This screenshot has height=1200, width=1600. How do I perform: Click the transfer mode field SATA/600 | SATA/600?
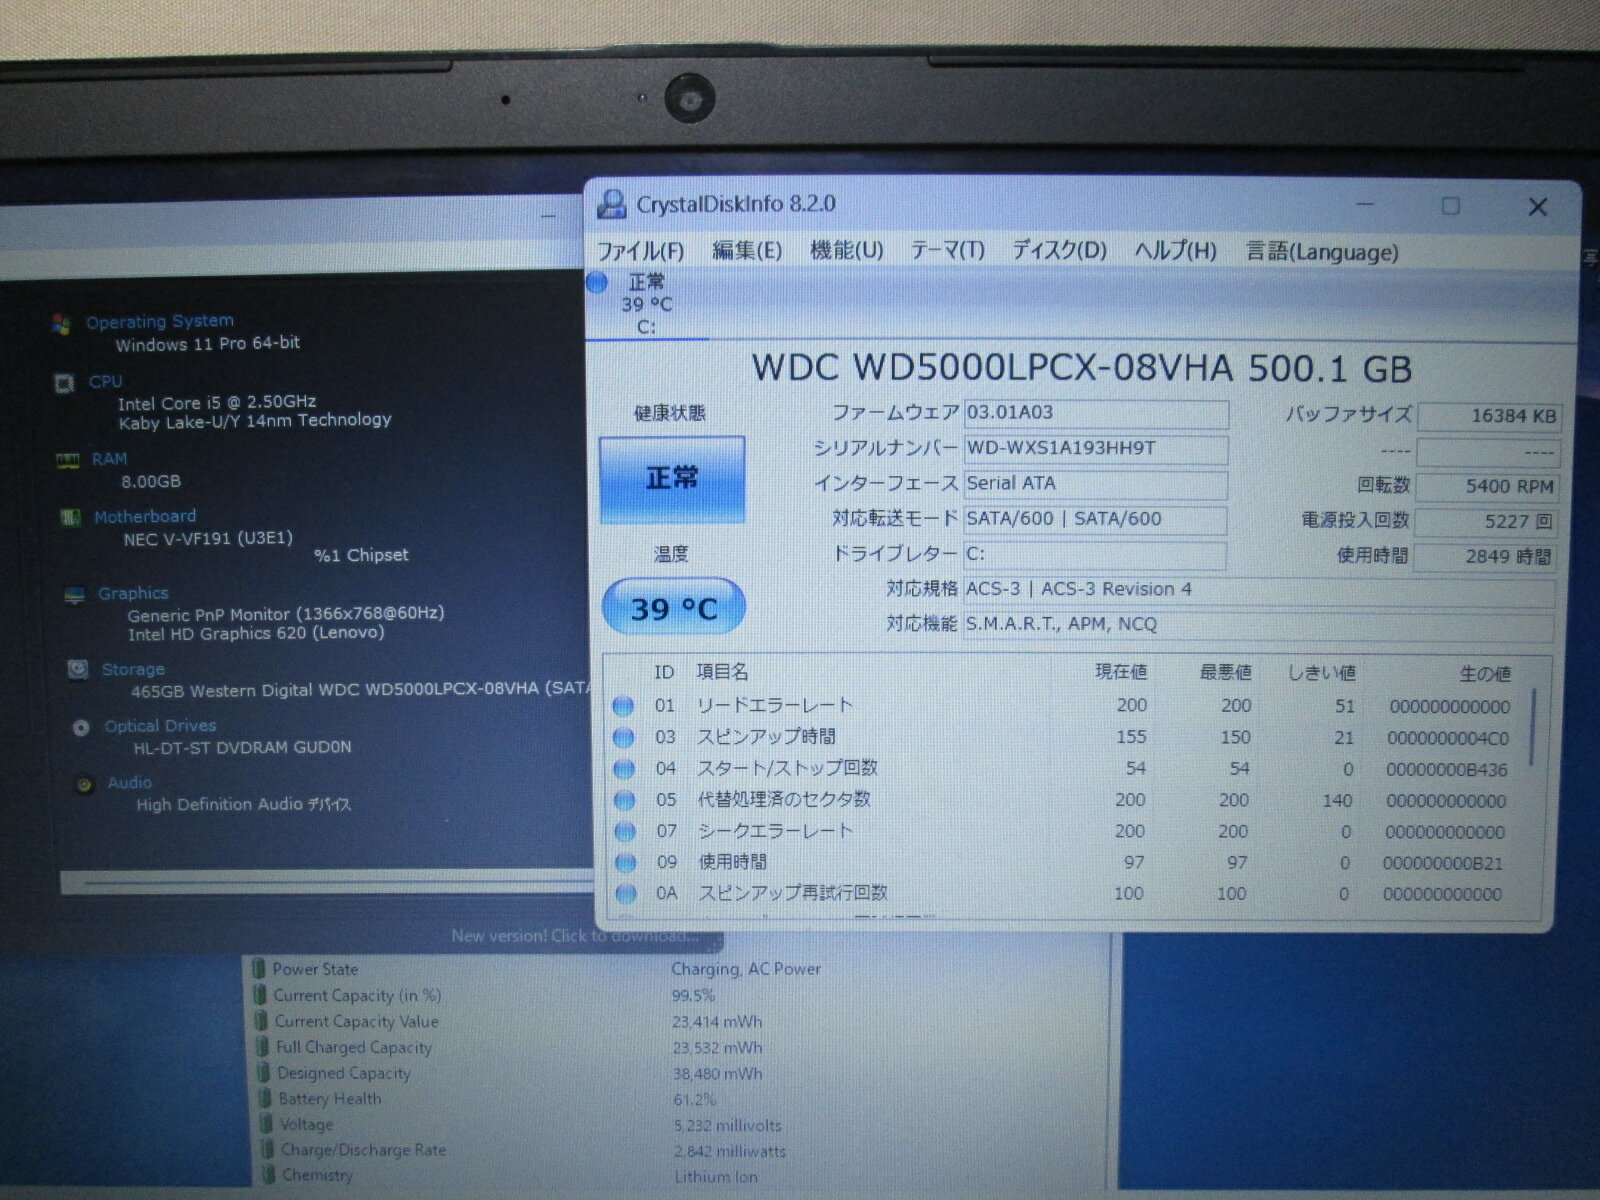(x=1095, y=520)
